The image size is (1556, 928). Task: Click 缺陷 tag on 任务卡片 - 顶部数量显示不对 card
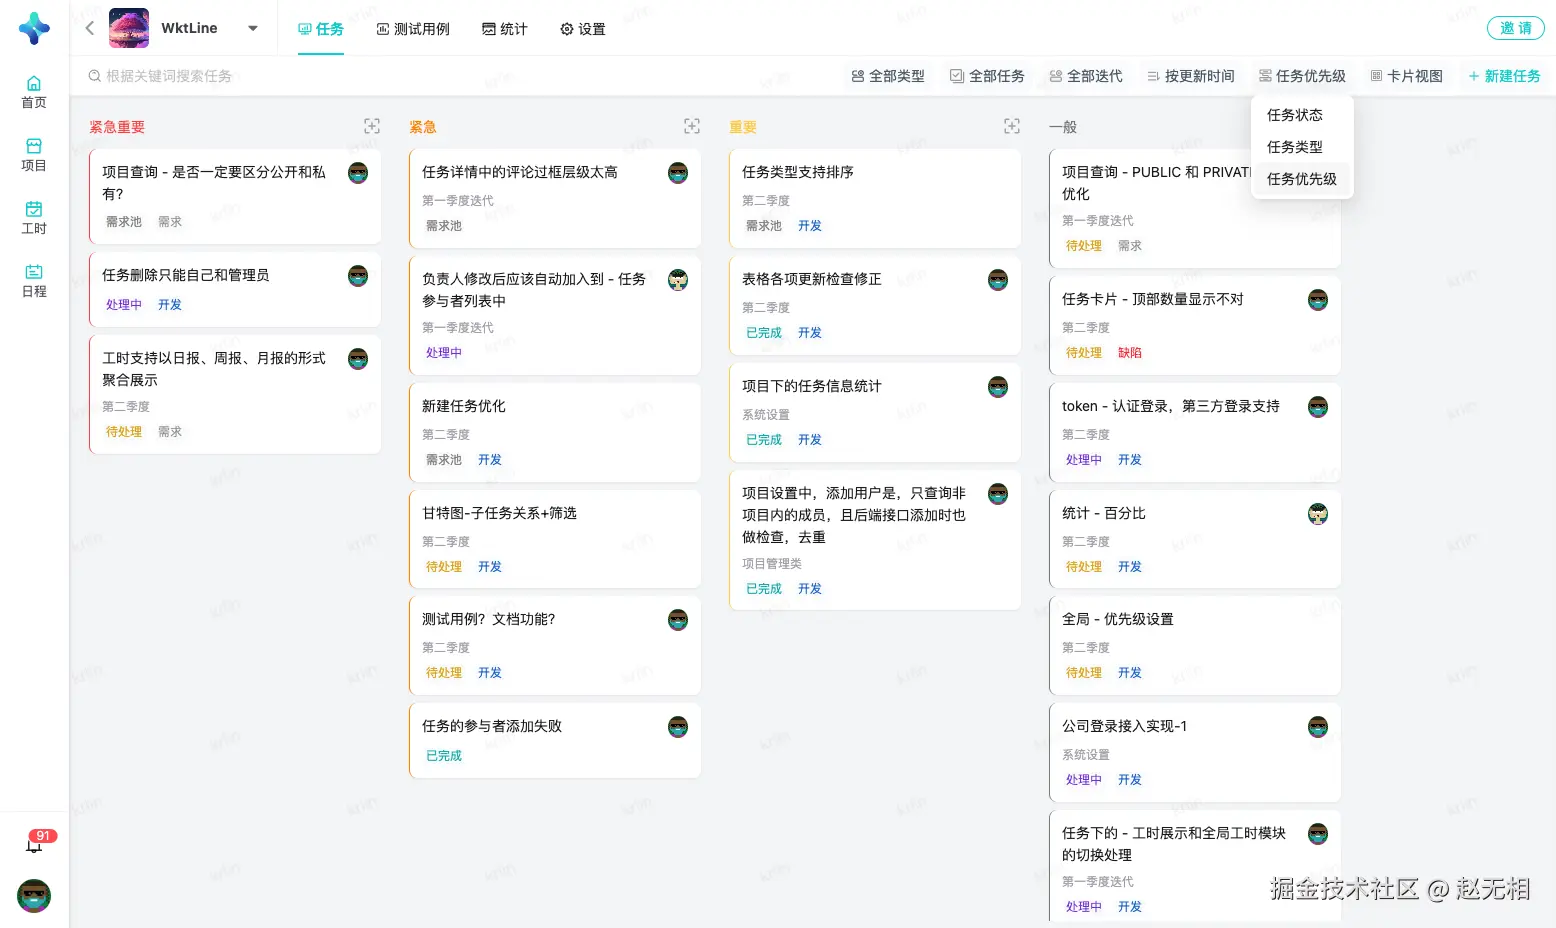[x=1130, y=353]
